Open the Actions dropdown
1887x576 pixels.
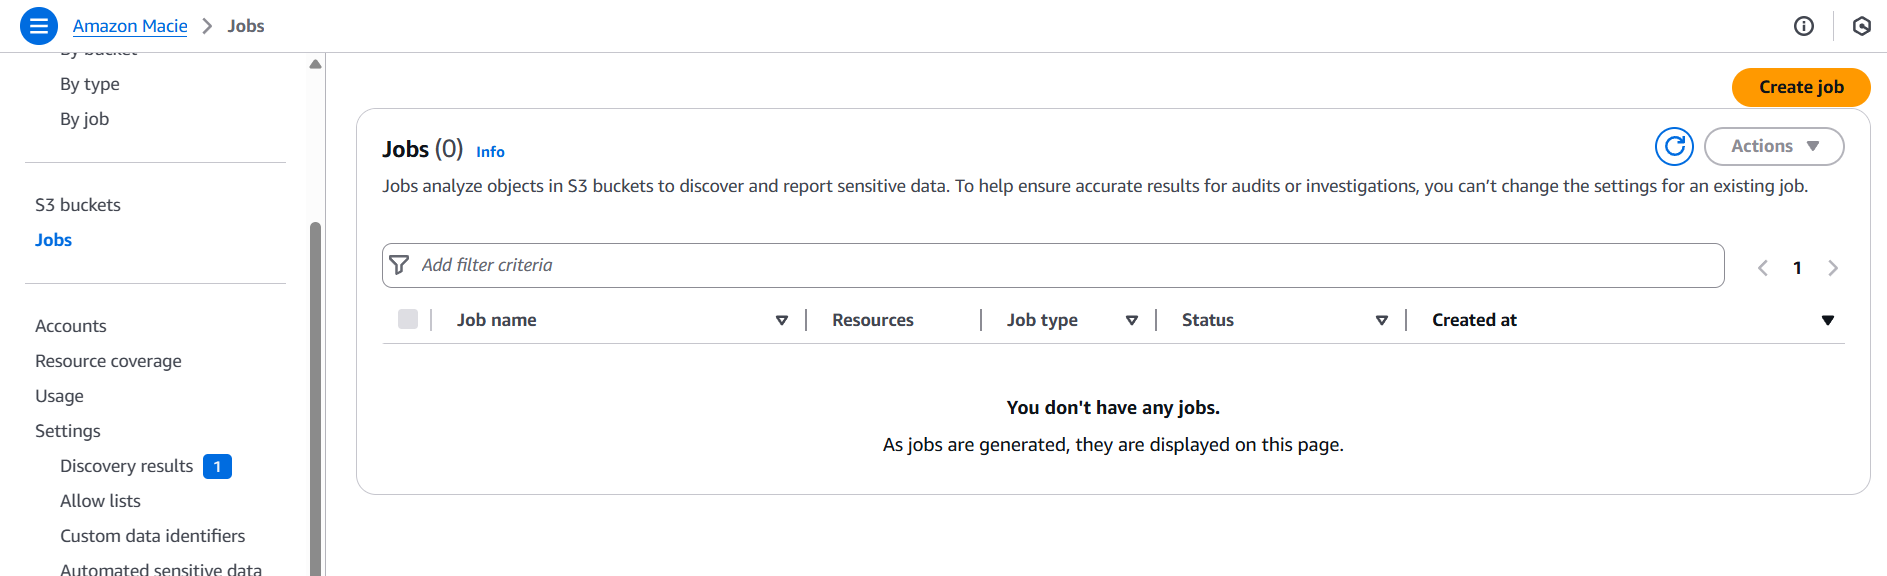pos(1774,146)
